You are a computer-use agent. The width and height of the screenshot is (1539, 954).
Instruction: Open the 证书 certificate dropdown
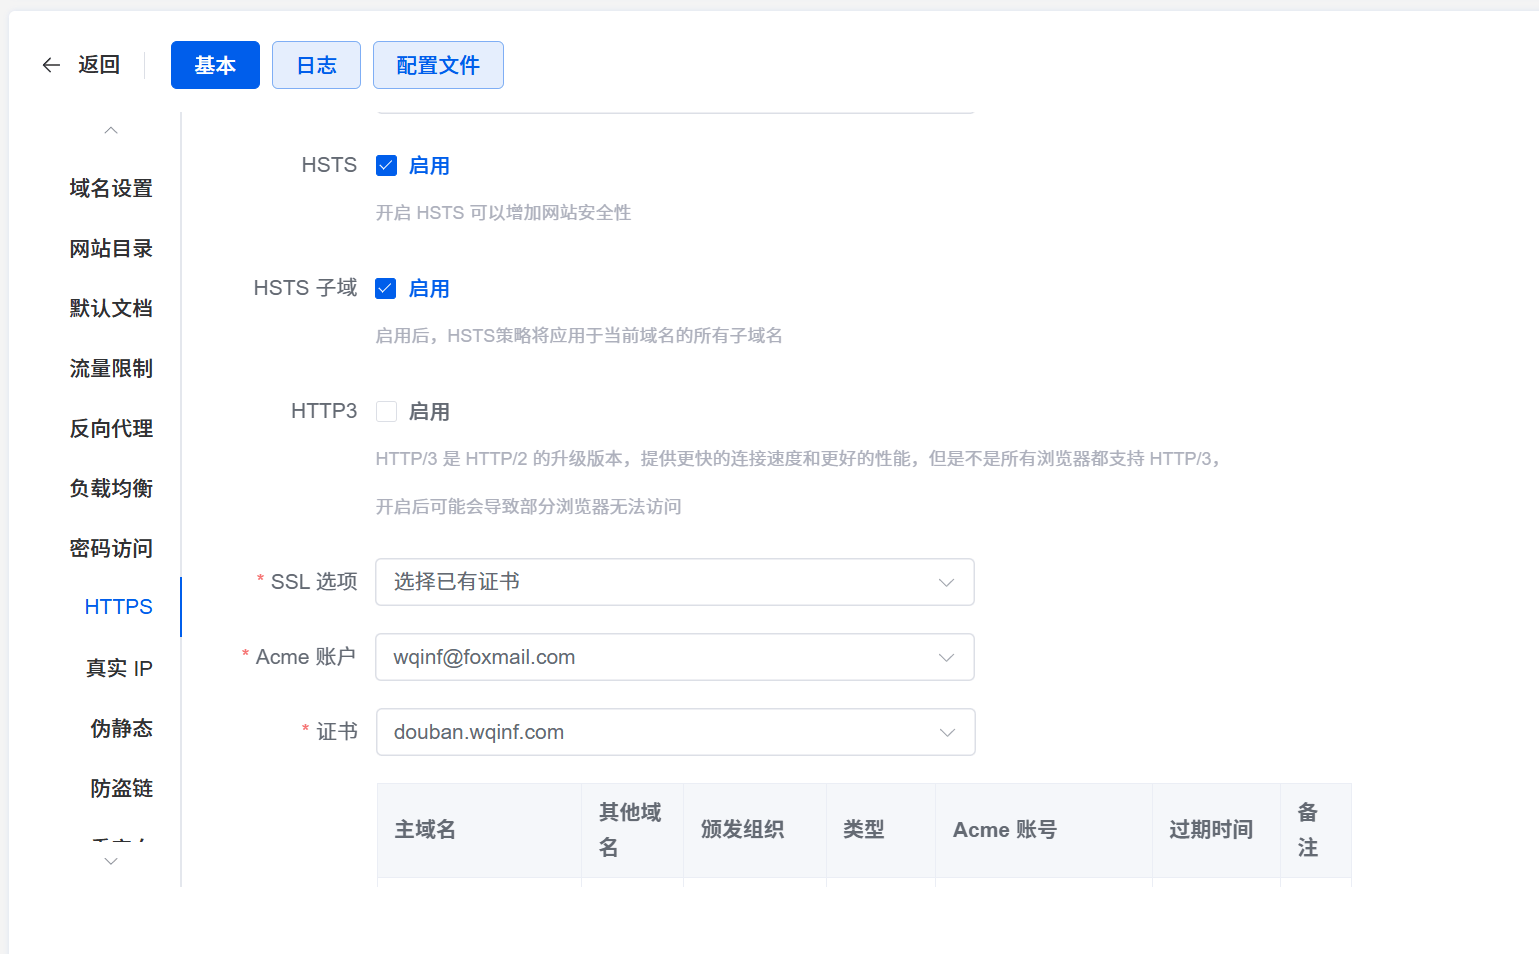click(x=674, y=732)
